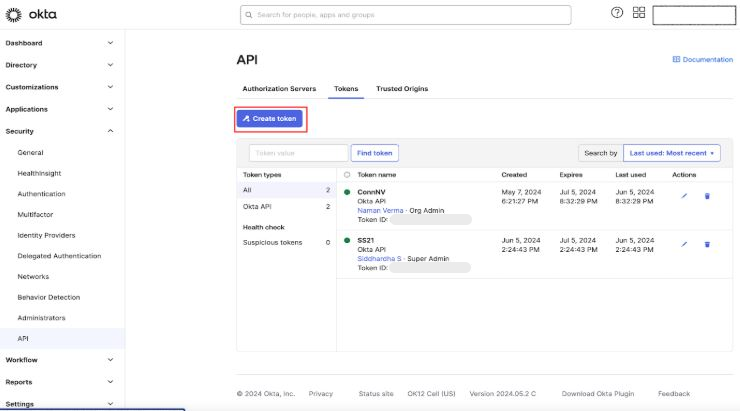The height and width of the screenshot is (411, 740).
Task: Click the Version 2024.05.2 C footer link
Action: tap(503, 394)
